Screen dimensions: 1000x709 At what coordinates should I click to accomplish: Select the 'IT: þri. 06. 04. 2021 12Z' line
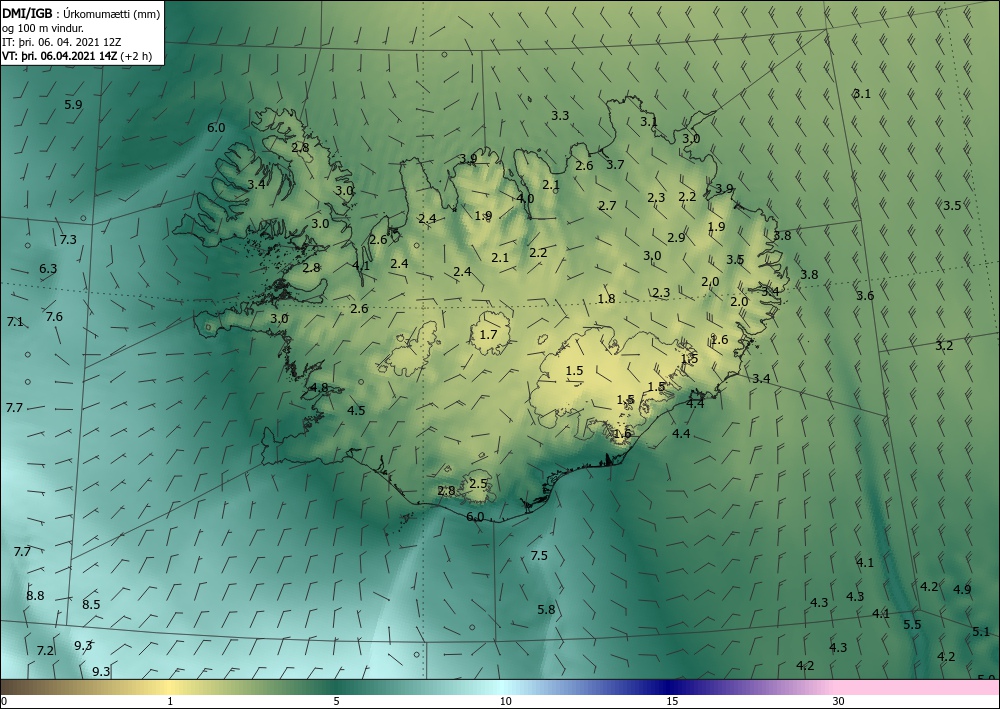pos(61,42)
